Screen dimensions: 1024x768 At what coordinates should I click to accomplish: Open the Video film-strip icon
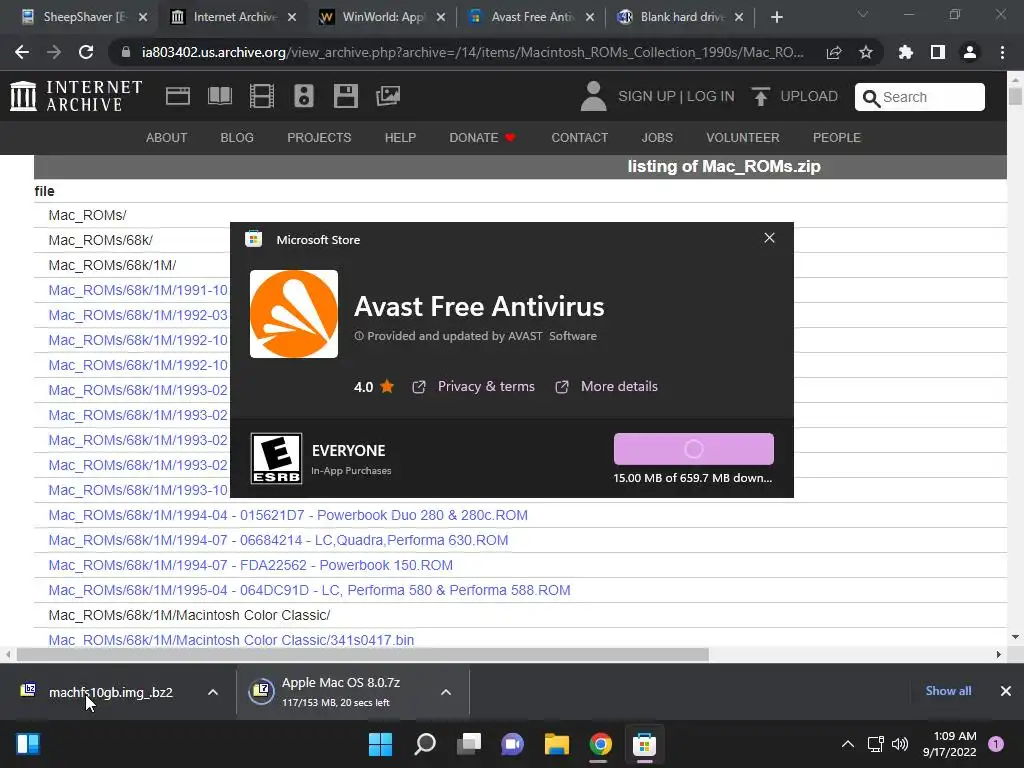coord(262,96)
